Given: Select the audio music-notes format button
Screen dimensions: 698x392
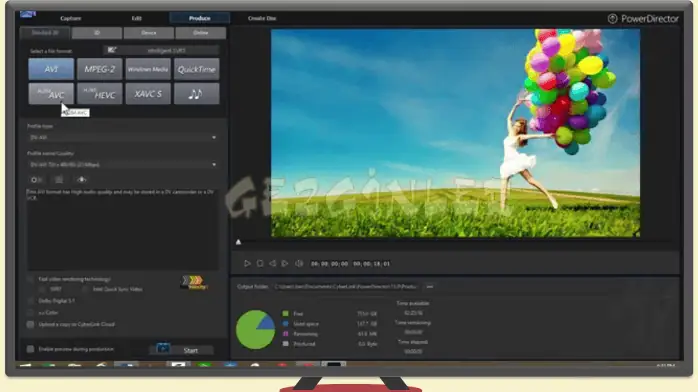Looking at the screenshot, I should pyautogui.click(x=197, y=94).
